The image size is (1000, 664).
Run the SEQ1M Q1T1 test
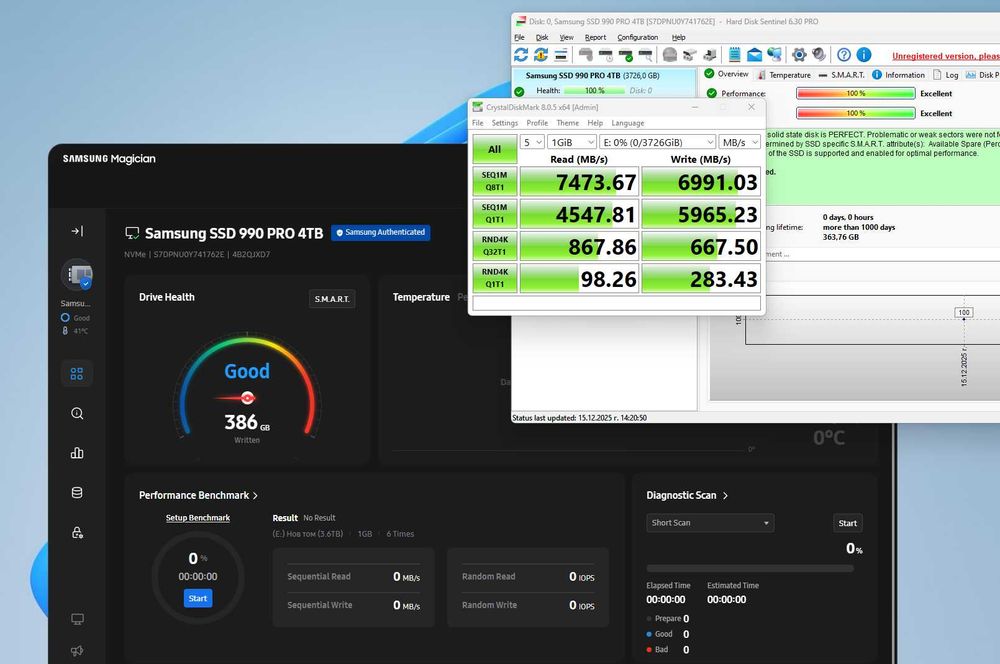[494, 213]
